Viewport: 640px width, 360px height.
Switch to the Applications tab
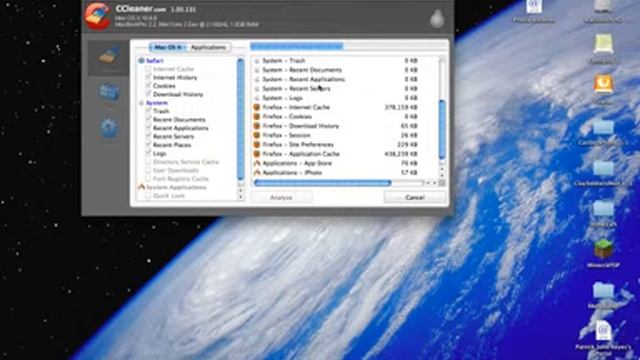[x=208, y=47]
